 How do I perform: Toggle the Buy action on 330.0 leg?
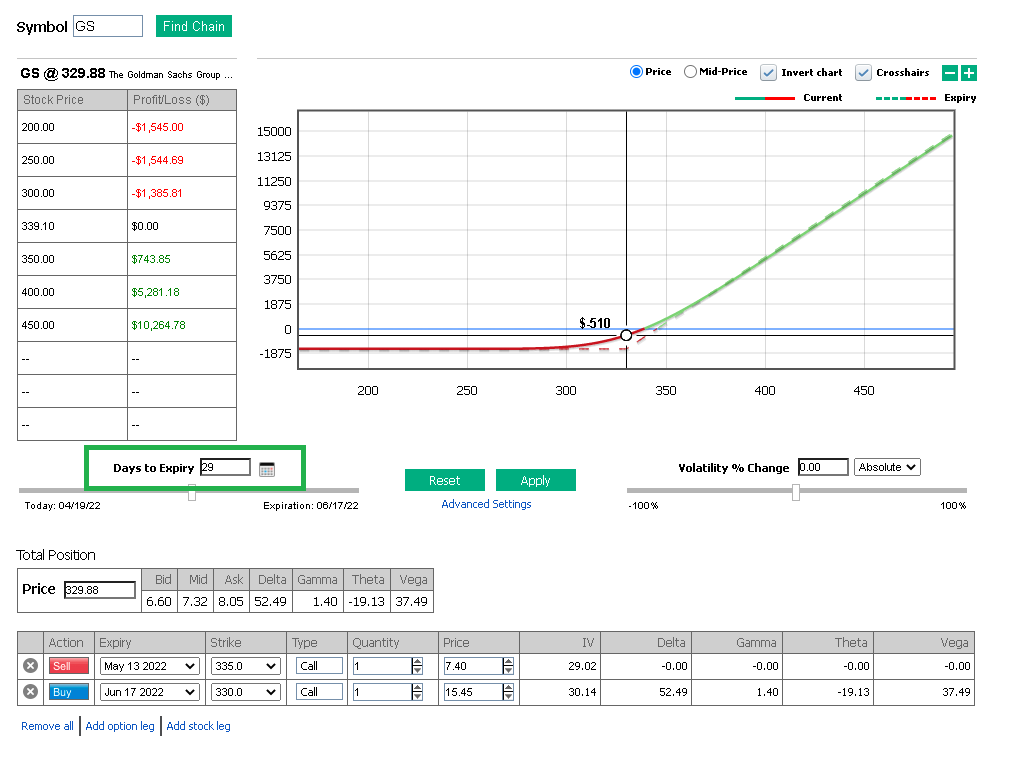tap(68, 692)
